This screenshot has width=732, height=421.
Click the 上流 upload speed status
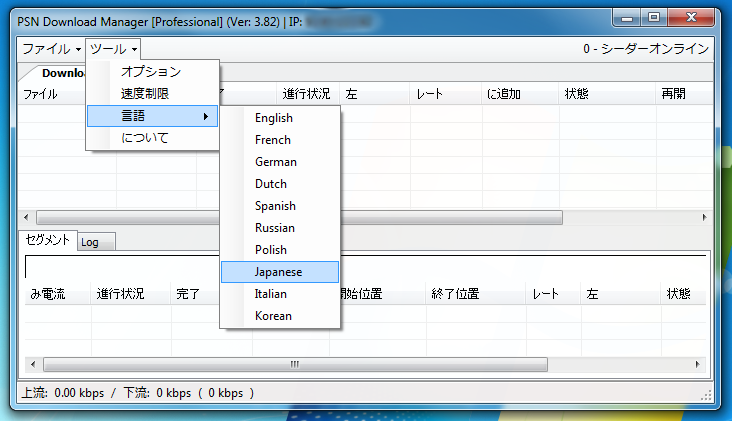pyautogui.click(x=63, y=393)
